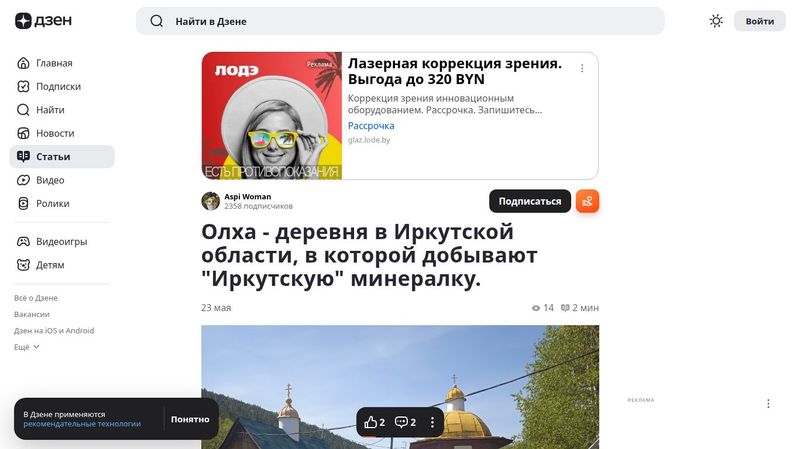Toggle the light/dark theme sun icon

716,21
